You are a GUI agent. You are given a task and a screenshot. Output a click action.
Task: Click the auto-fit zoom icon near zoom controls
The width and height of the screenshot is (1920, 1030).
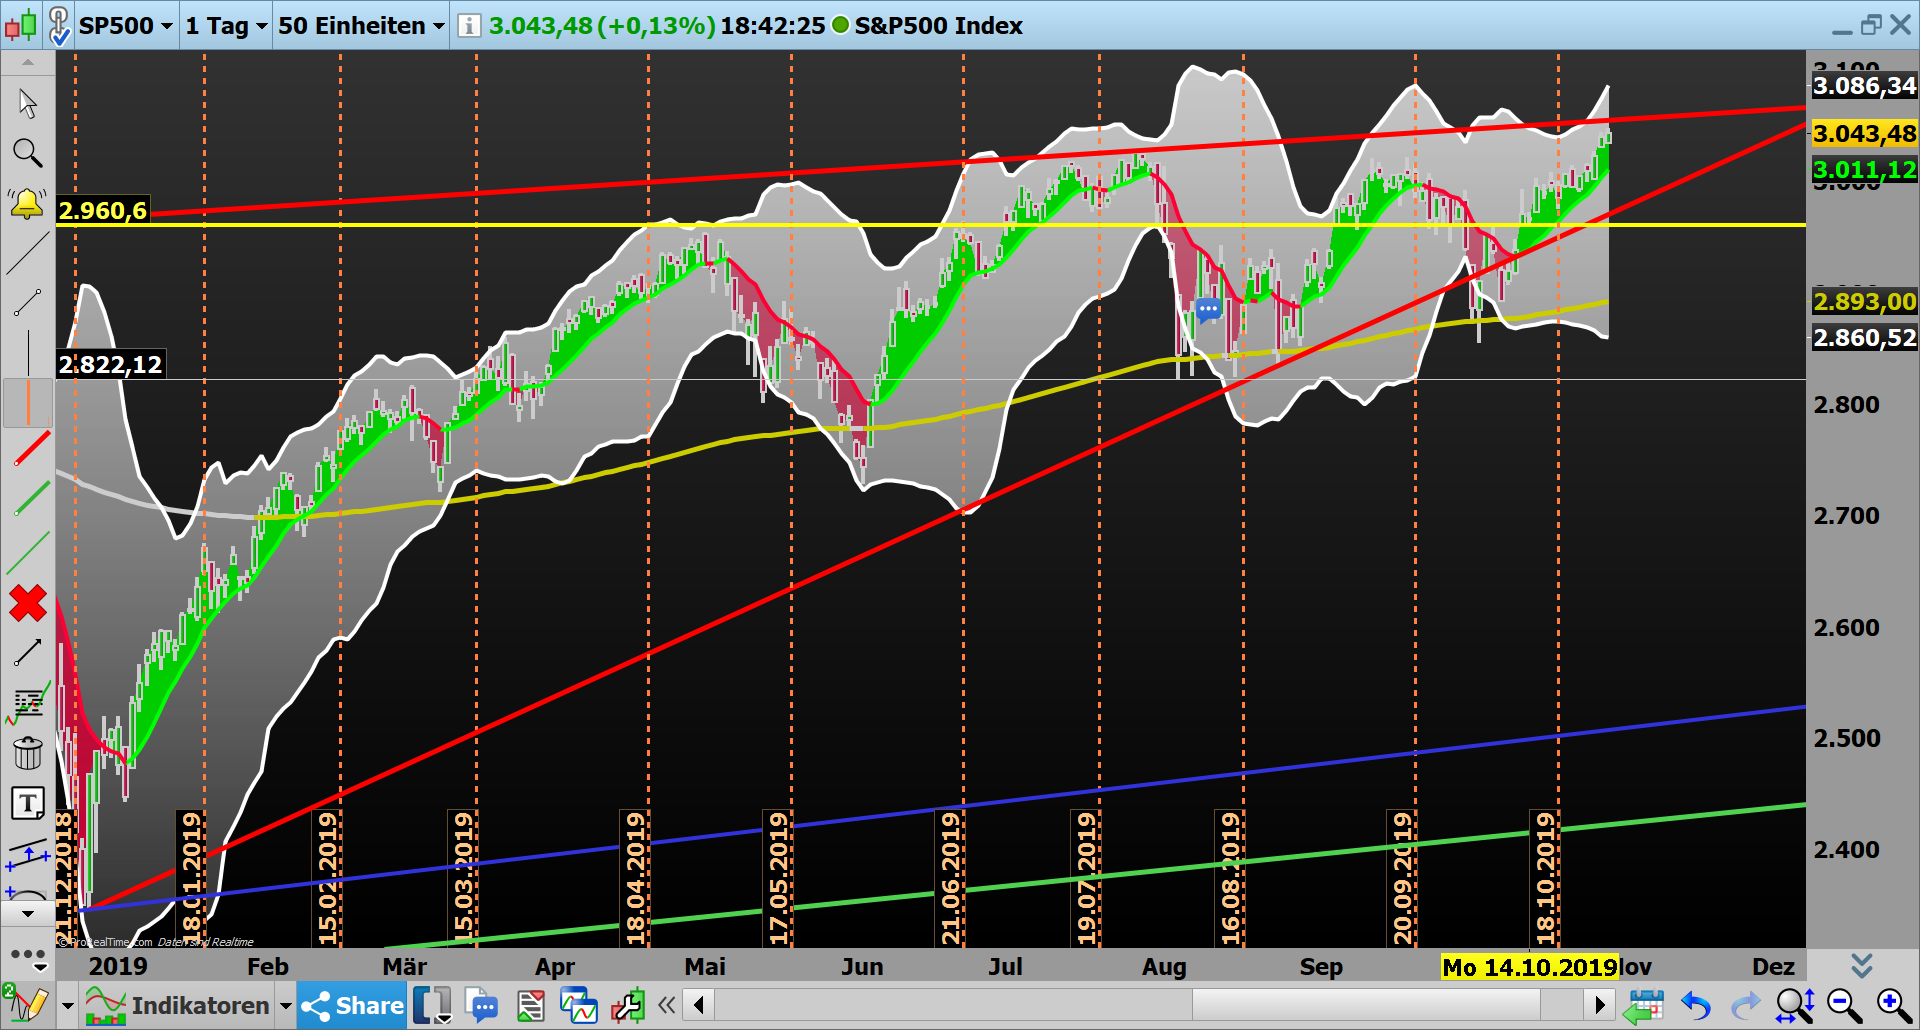pyautogui.click(x=1795, y=1005)
